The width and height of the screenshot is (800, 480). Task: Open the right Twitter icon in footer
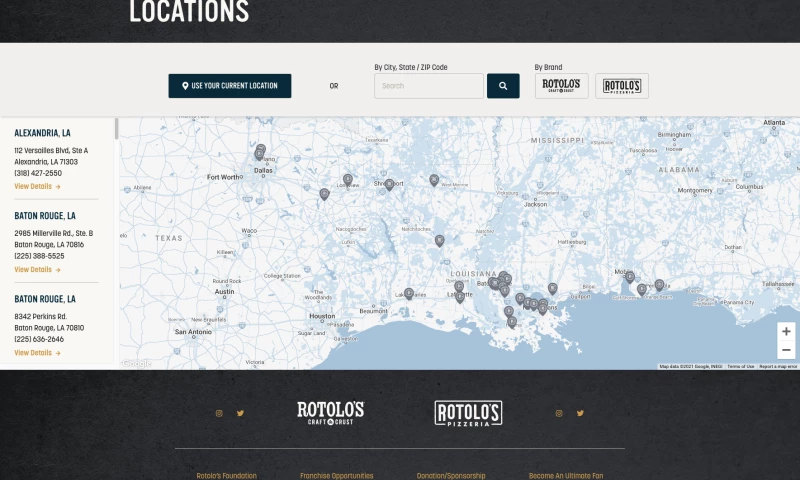coord(580,413)
